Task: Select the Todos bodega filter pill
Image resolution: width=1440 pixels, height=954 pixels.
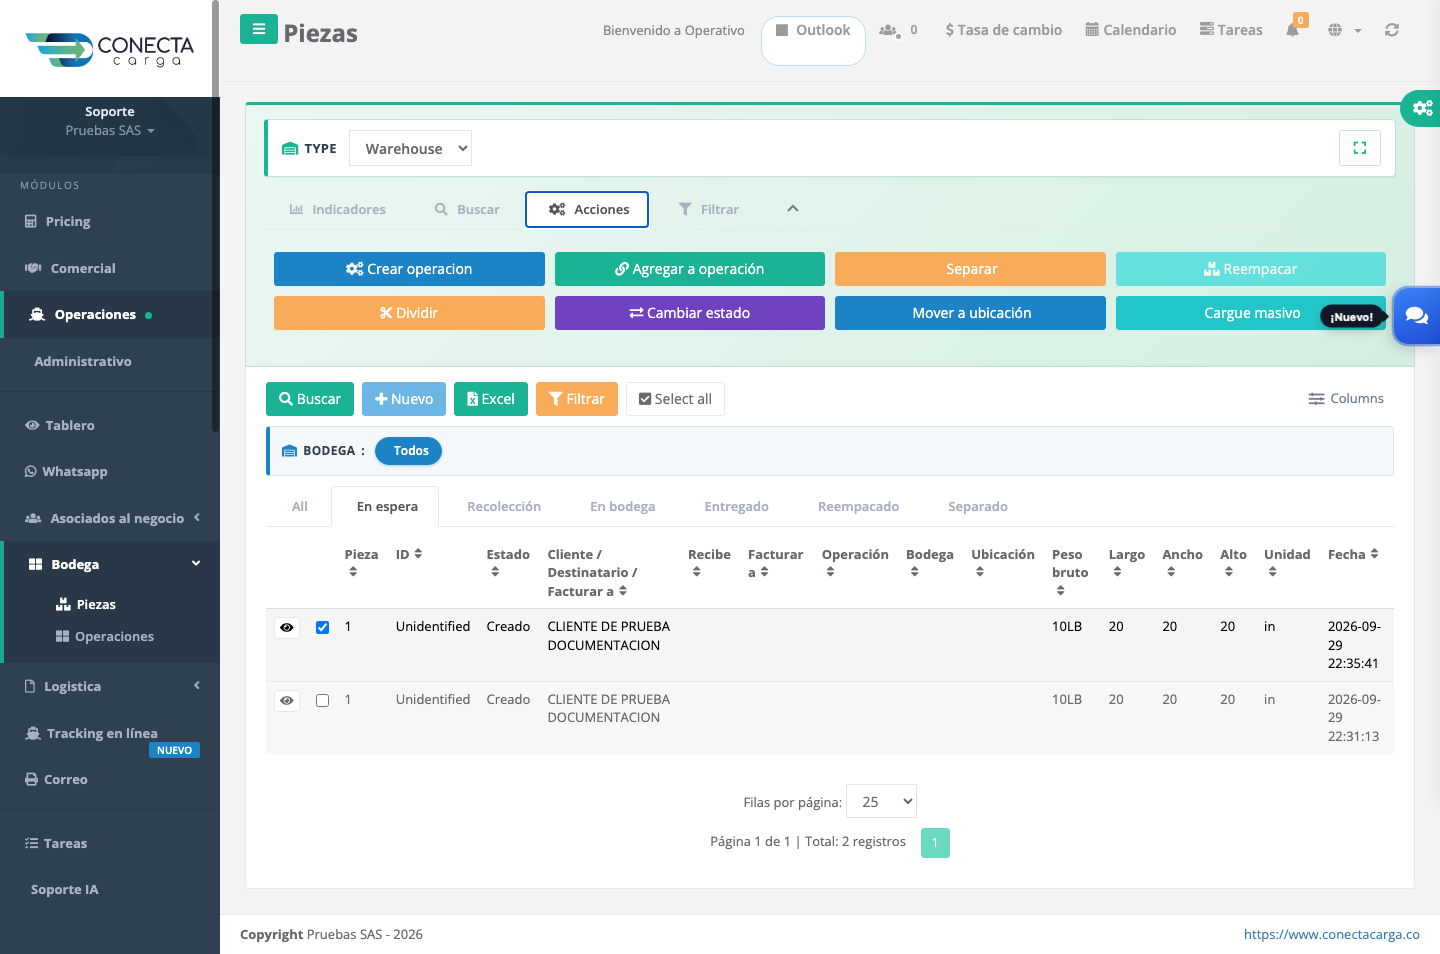Action: click(409, 451)
